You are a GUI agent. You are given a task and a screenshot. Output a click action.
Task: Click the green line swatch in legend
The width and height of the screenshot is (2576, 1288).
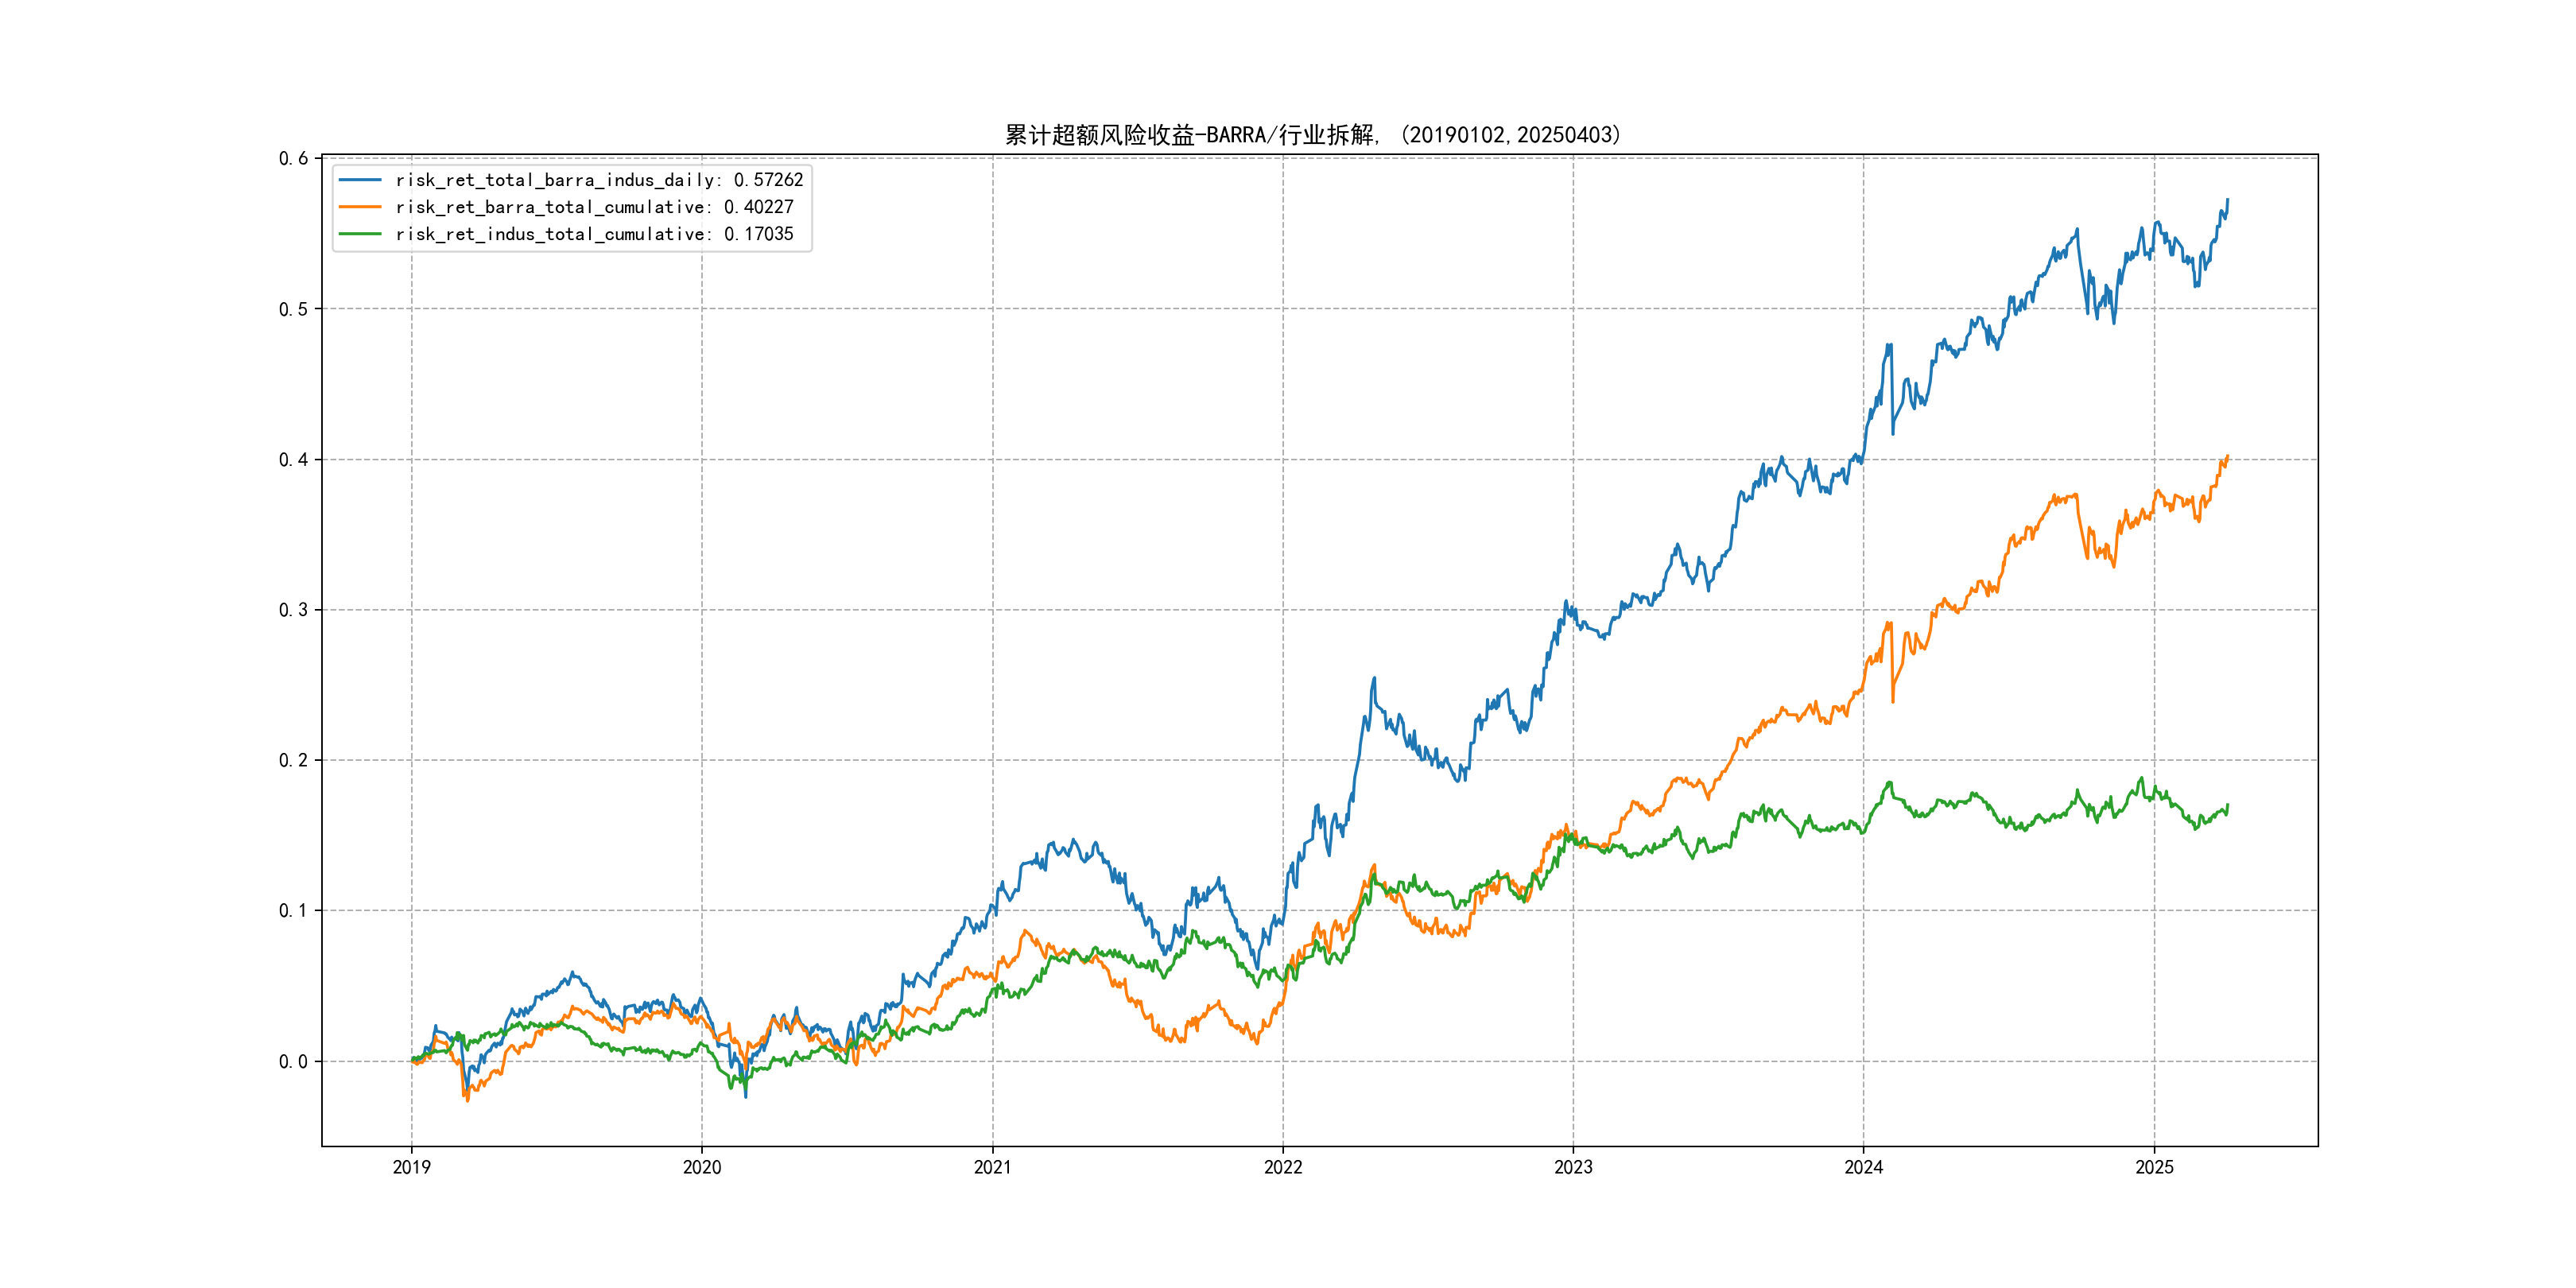(x=360, y=234)
